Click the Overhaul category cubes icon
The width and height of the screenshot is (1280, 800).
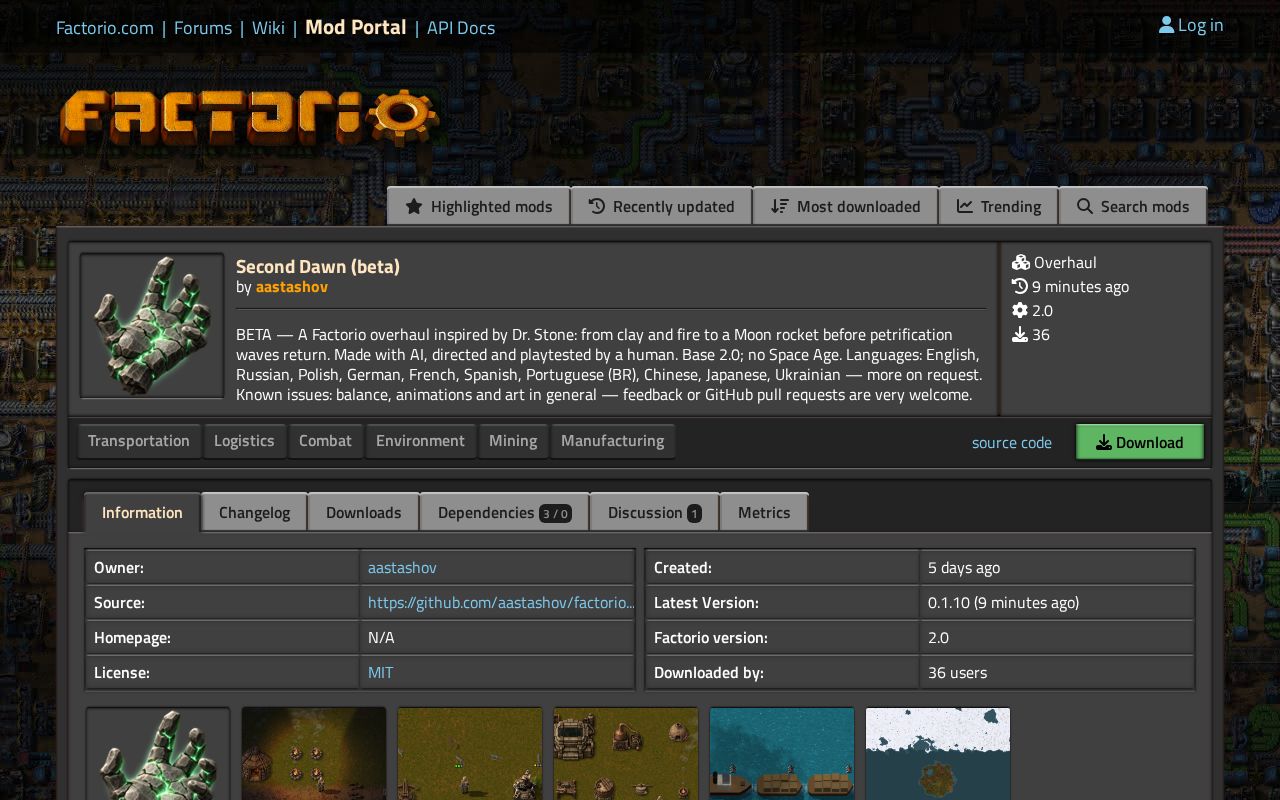[x=1021, y=262]
